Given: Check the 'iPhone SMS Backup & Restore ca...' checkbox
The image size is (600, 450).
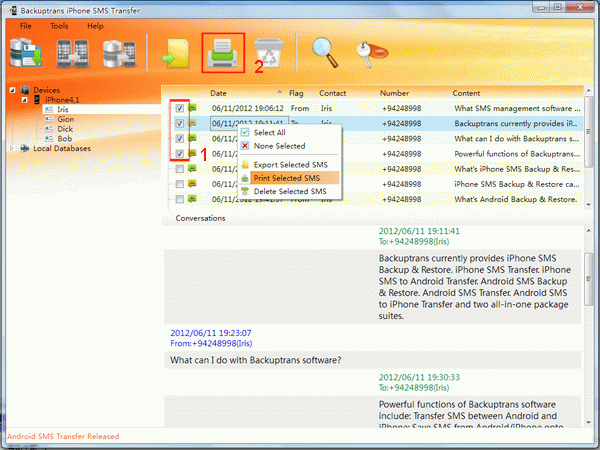Looking at the screenshot, I should click(179, 184).
